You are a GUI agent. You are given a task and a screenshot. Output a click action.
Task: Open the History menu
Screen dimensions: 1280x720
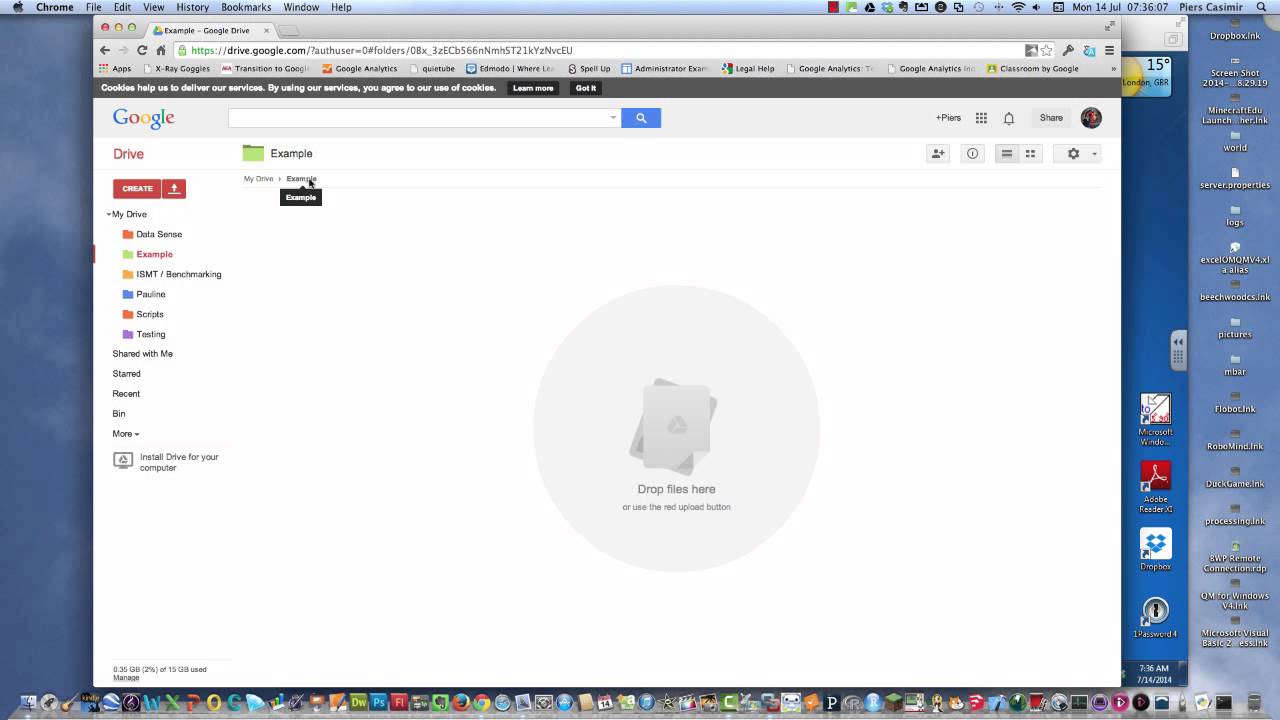click(x=192, y=7)
